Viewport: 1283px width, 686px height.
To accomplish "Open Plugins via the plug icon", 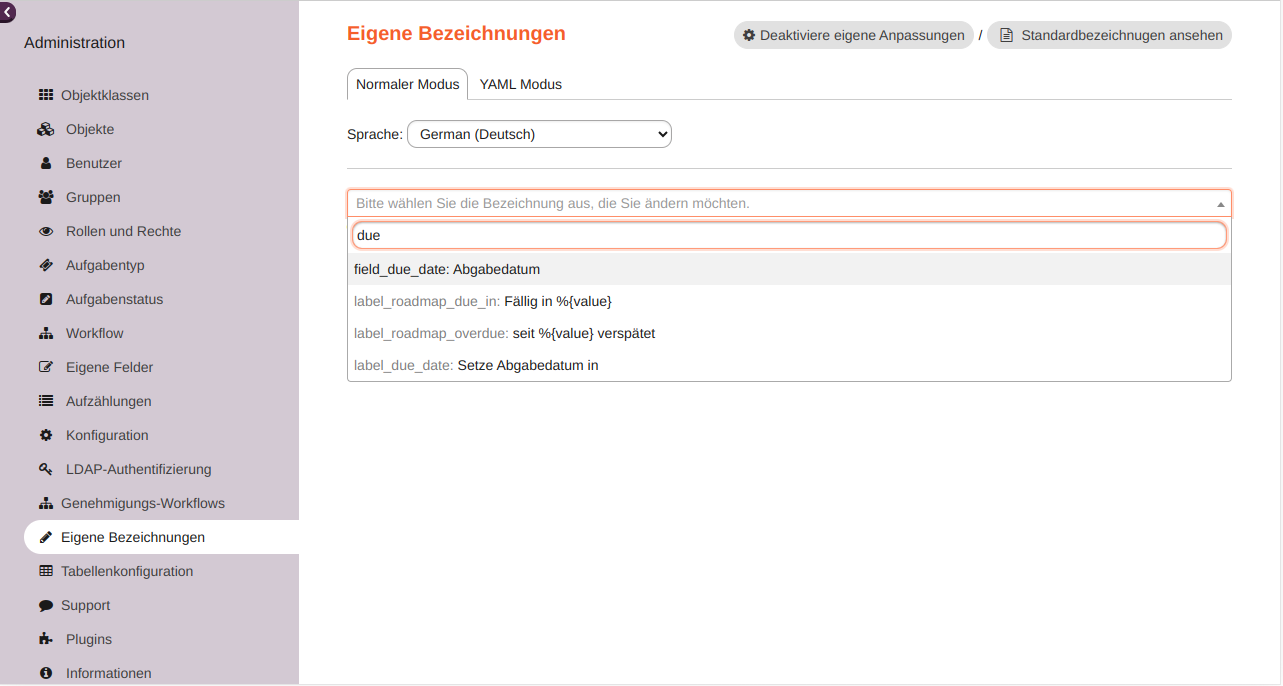I will click(x=45, y=639).
